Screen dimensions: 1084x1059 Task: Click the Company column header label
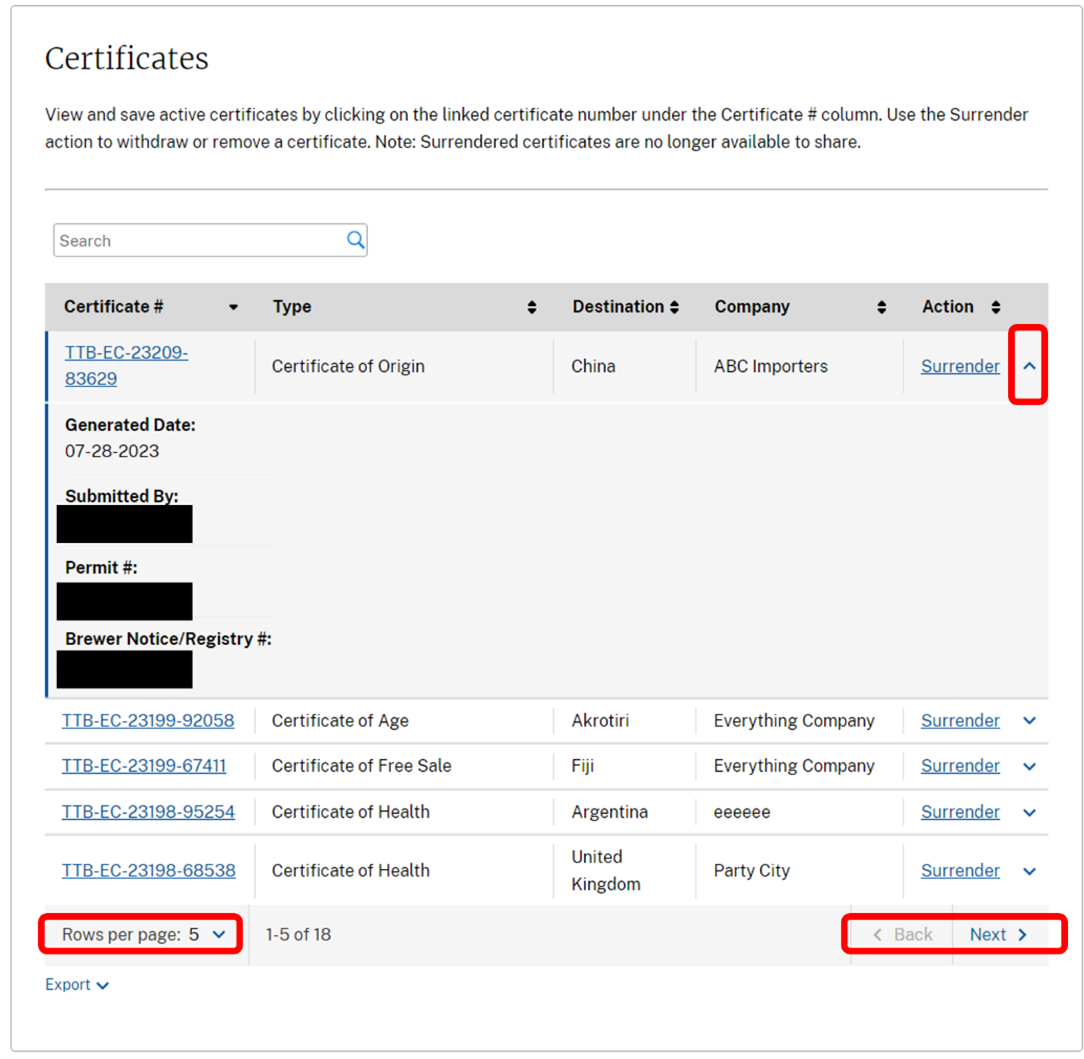click(x=752, y=306)
